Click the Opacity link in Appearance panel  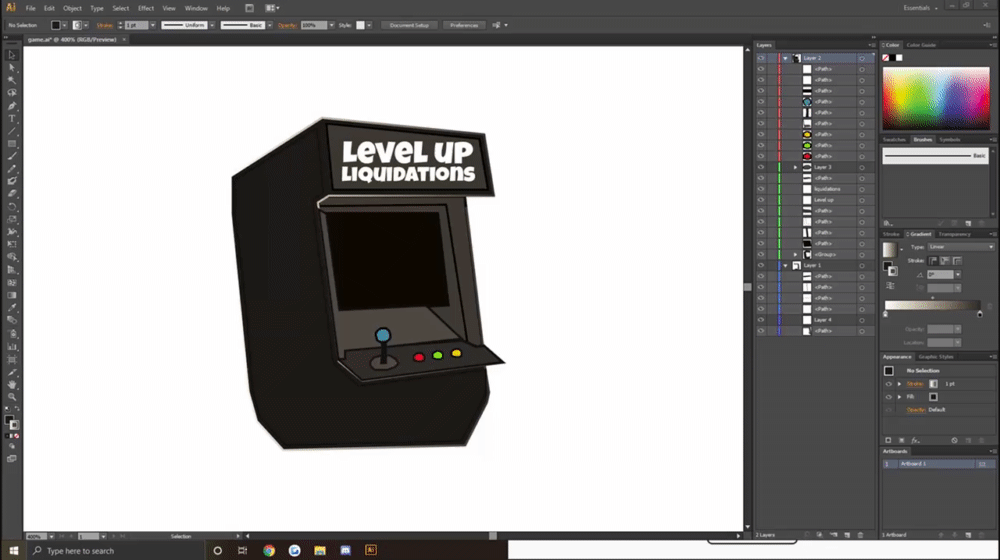click(916, 409)
